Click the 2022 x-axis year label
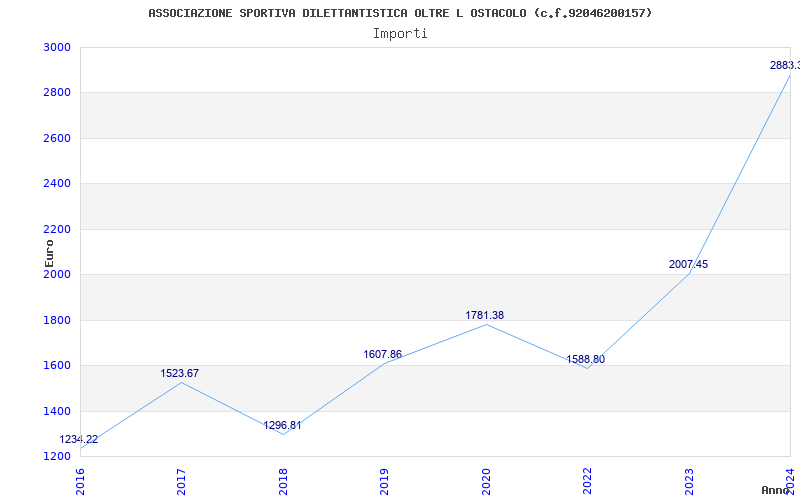Screen dimensions: 800x500 pos(588,481)
